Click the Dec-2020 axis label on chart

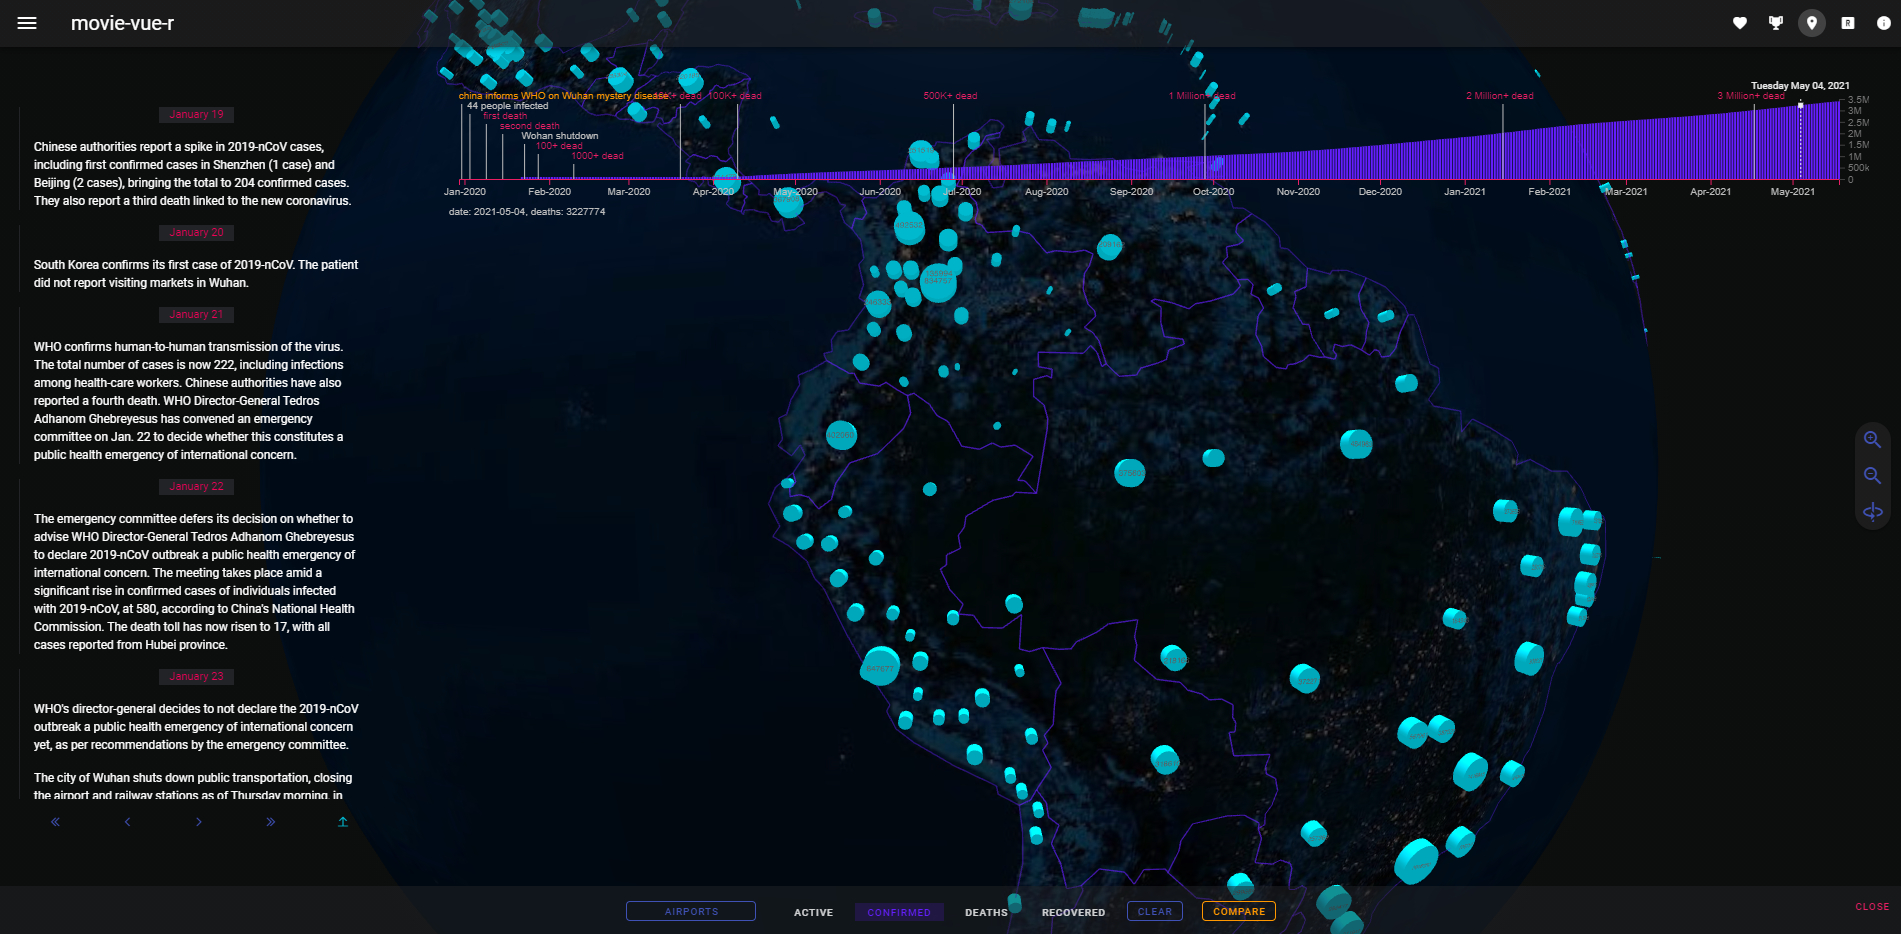pyautogui.click(x=1380, y=191)
